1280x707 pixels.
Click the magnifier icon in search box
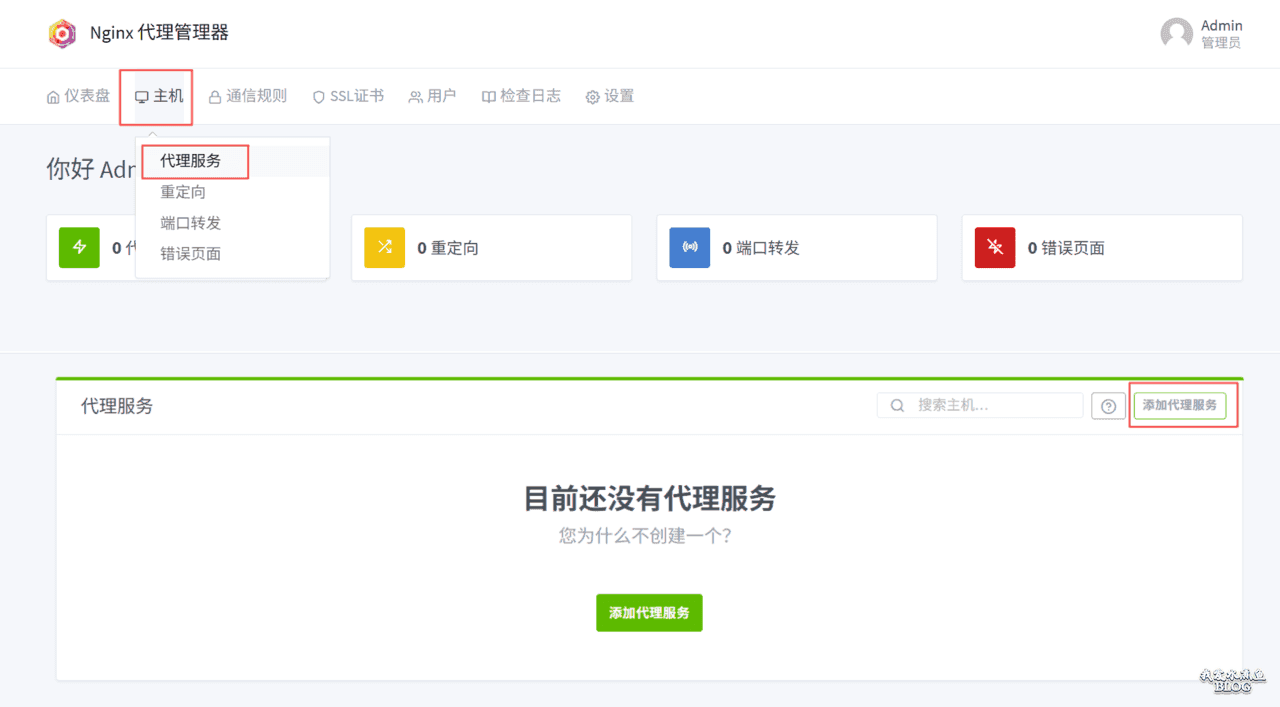897,406
